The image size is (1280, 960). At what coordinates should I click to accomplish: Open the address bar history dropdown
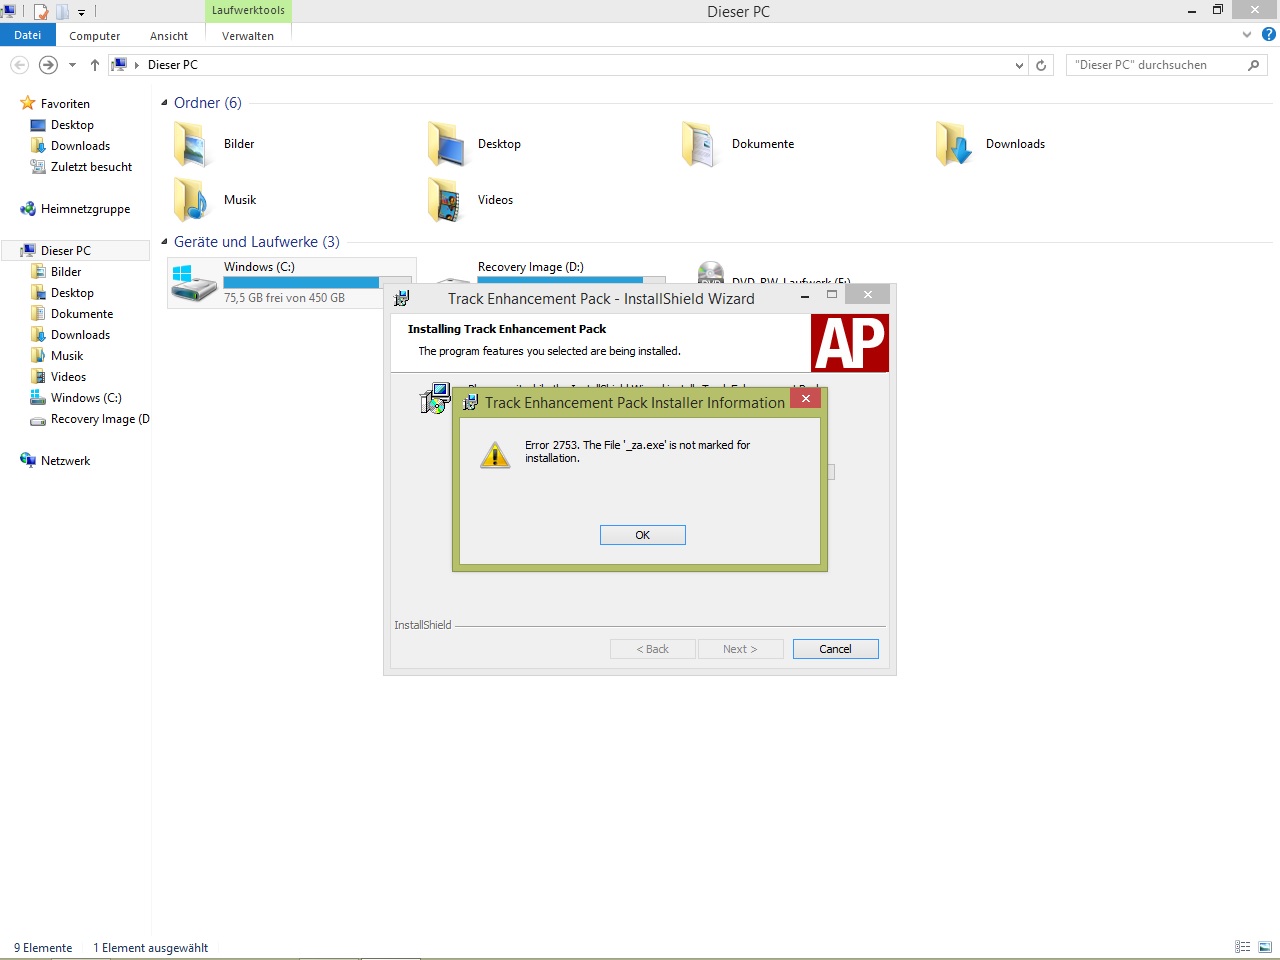[x=1019, y=66]
